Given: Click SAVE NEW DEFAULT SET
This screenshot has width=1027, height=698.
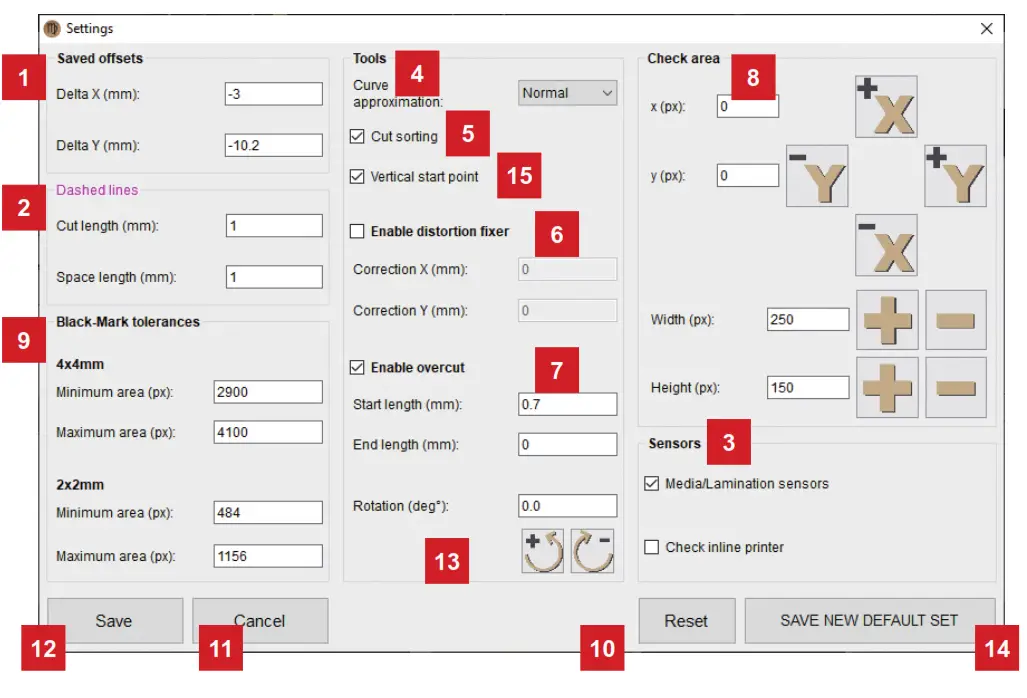Looking at the screenshot, I should [869, 620].
